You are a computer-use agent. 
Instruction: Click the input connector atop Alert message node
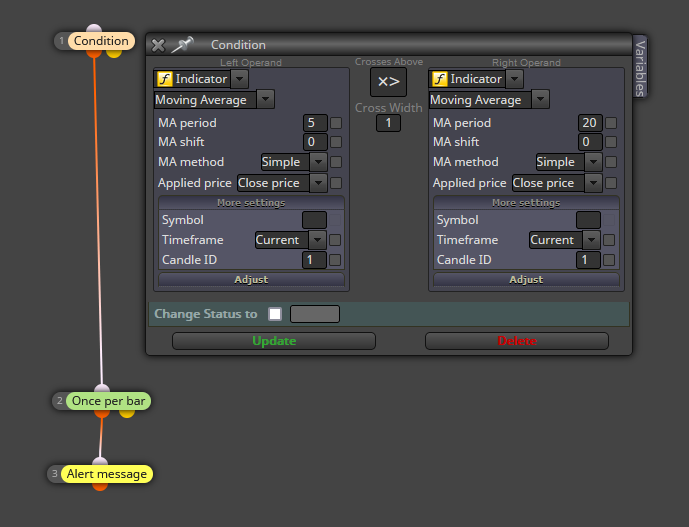coord(100,462)
